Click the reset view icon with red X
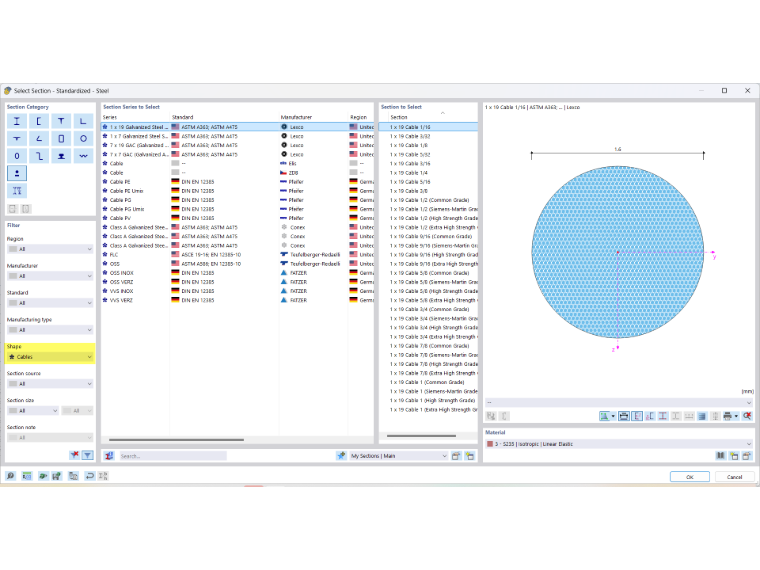 pos(747,416)
